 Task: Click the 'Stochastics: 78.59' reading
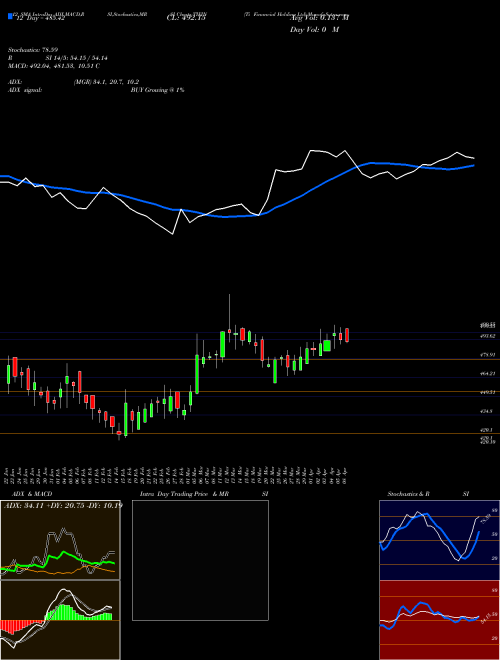coord(33,50)
